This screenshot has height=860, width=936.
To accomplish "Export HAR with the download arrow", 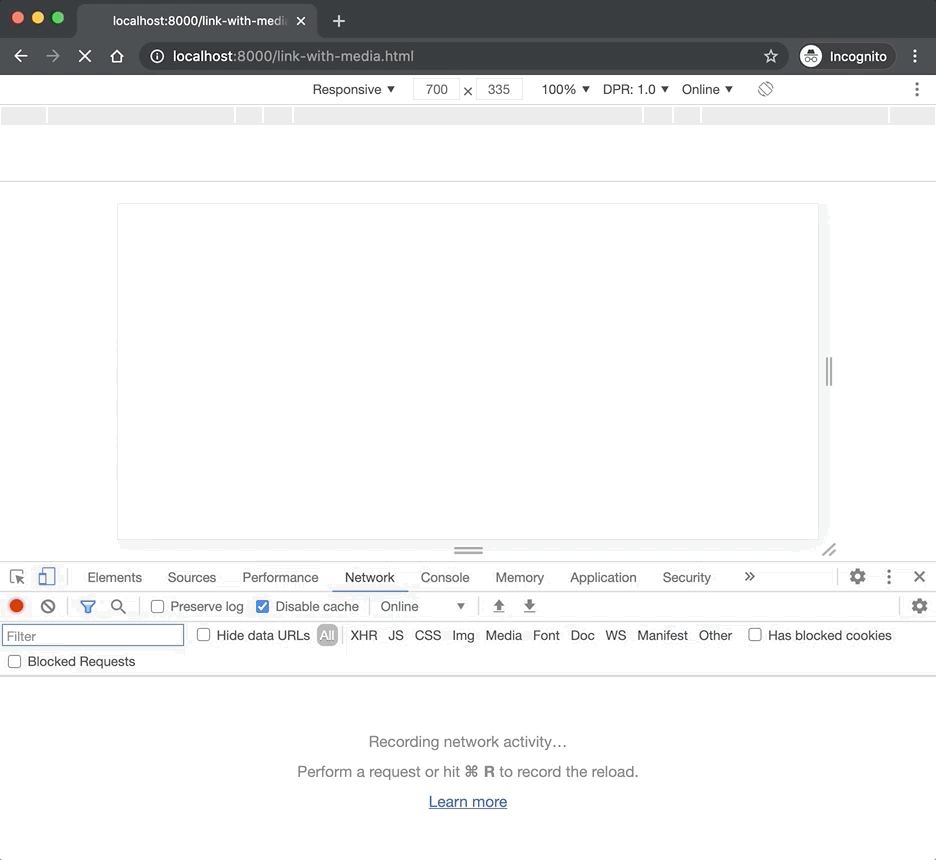I will (x=529, y=606).
